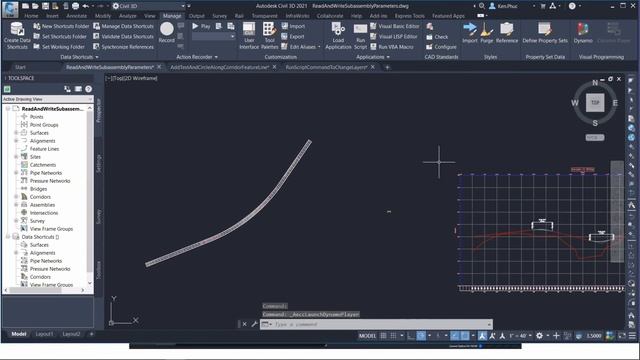Click Check in CAD Standards
Image resolution: width=640 pixels, height=360 pixels.
click(437, 37)
